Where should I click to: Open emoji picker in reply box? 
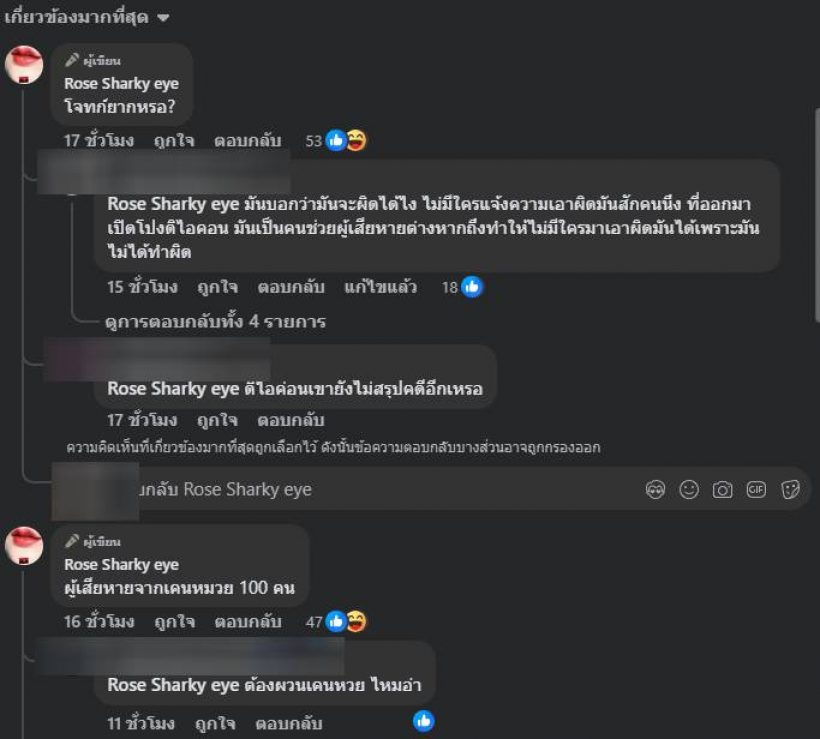click(689, 490)
